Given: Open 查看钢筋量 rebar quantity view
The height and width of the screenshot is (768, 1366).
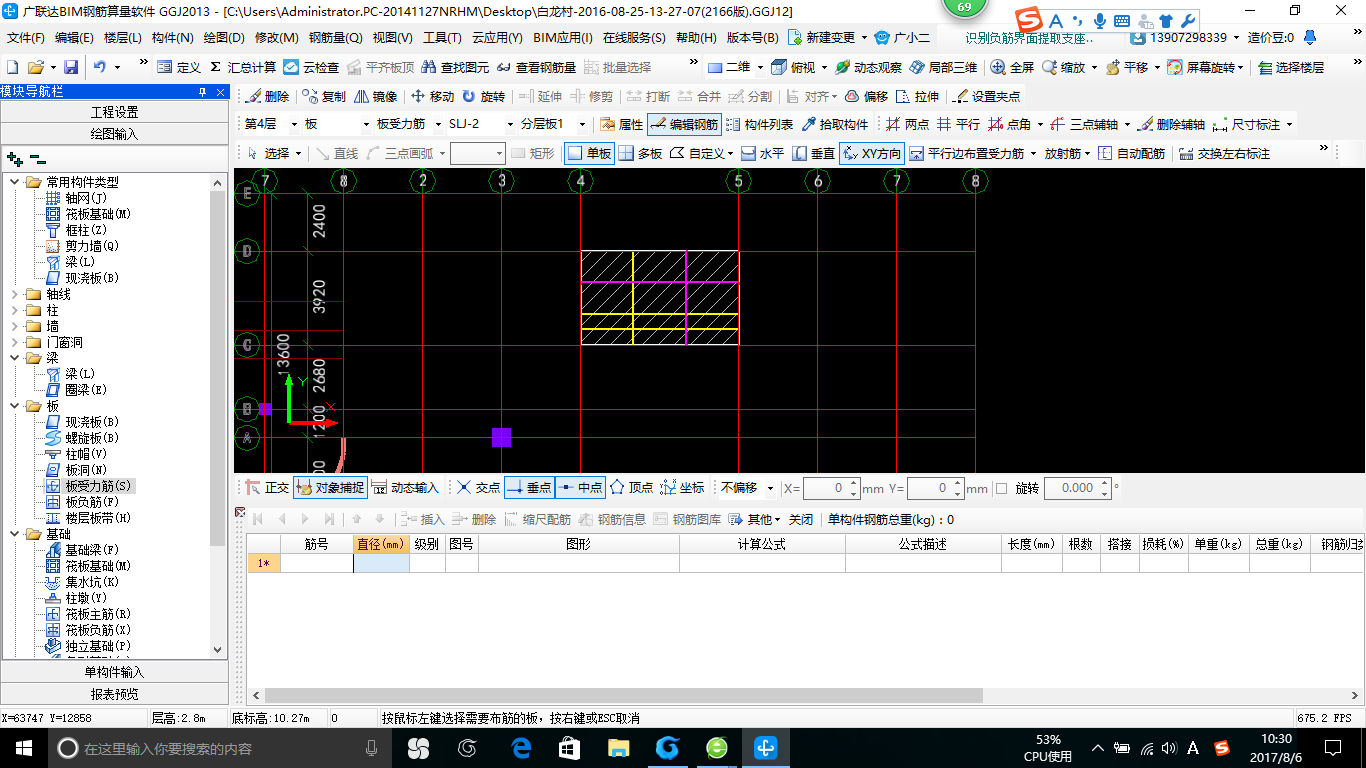Looking at the screenshot, I should (536, 67).
